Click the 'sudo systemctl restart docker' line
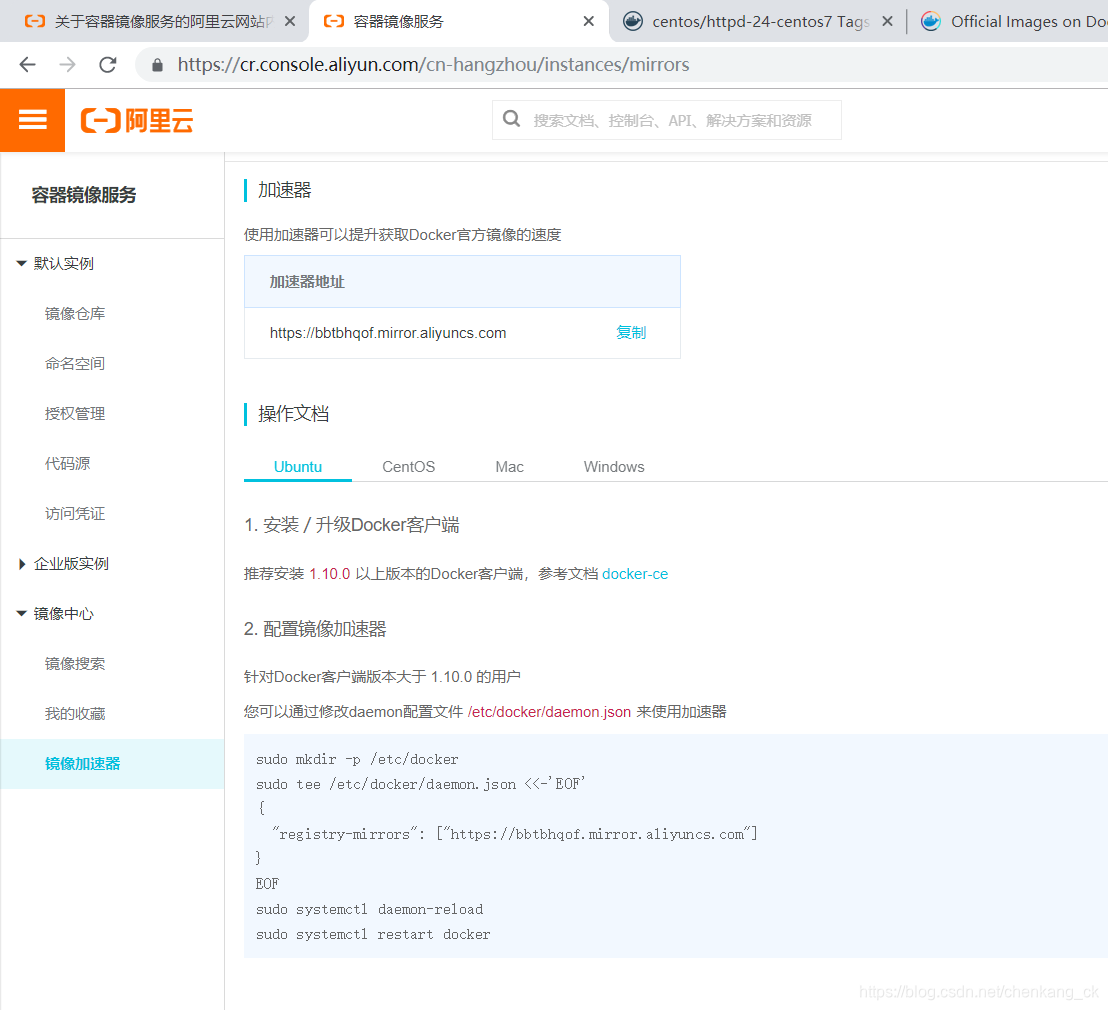Image resolution: width=1108 pixels, height=1010 pixels. pyautogui.click(x=373, y=934)
